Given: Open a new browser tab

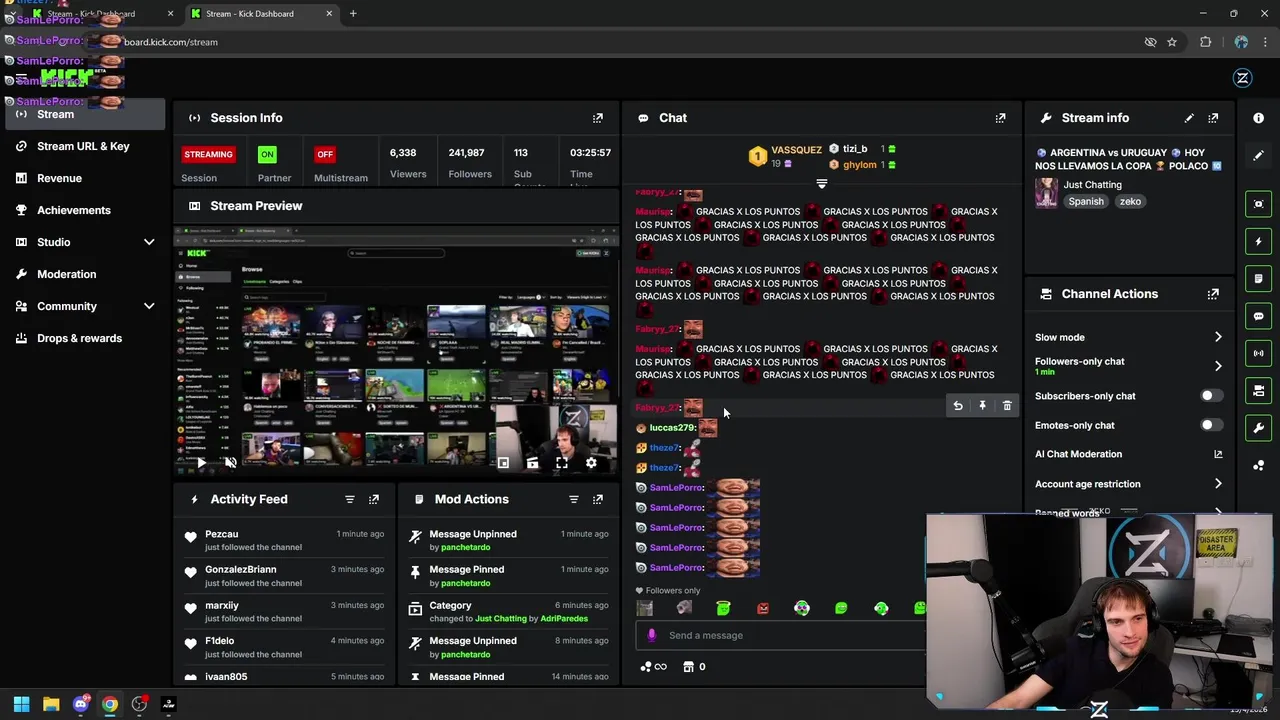Looking at the screenshot, I should coord(353,14).
